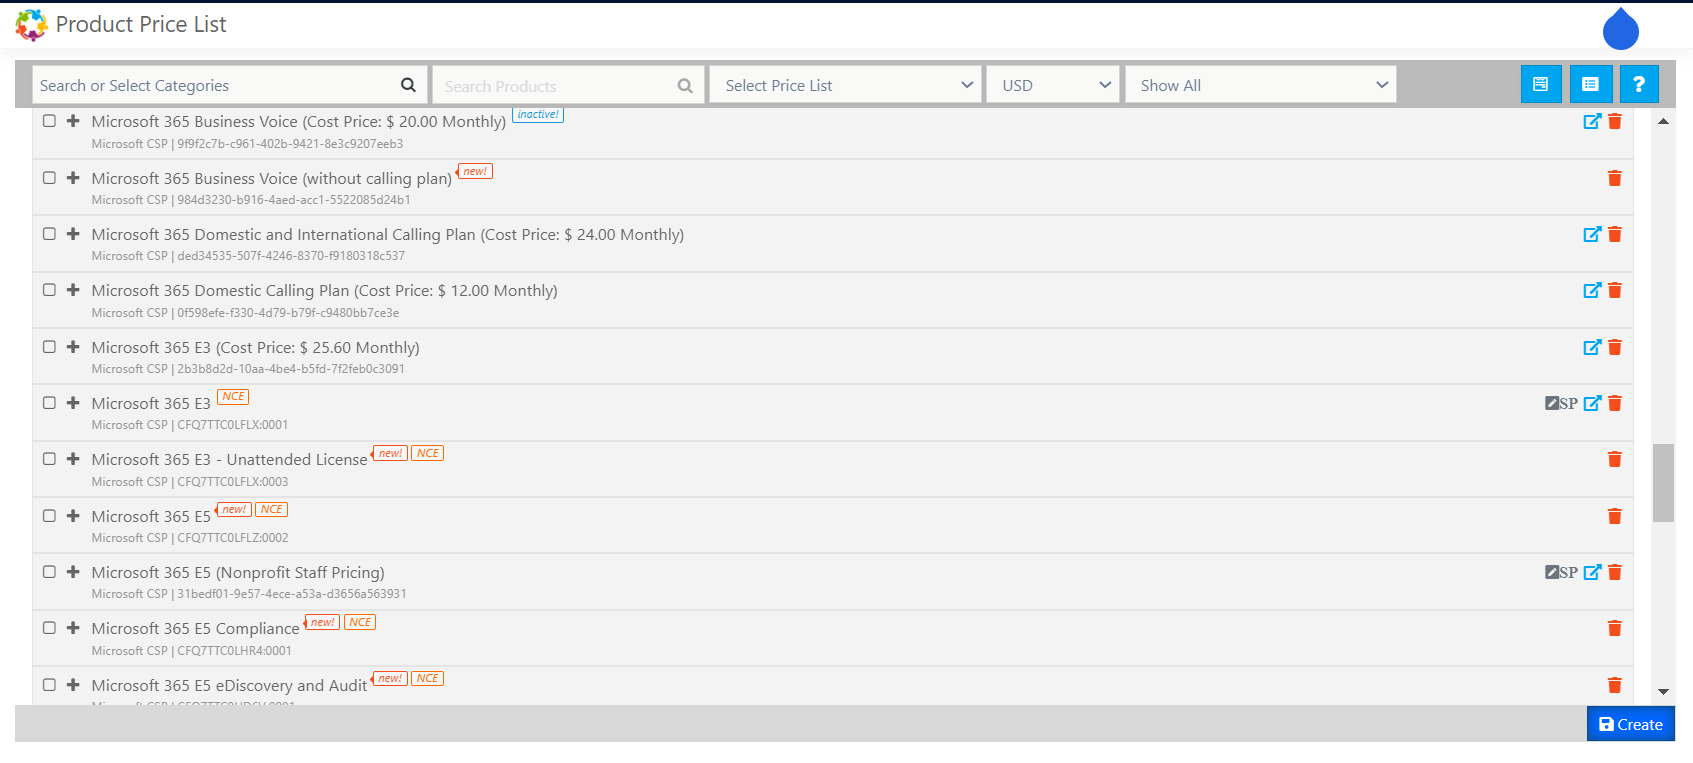Open the USD currency dropdown
The width and height of the screenshot is (1693, 763).
click(1053, 85)
